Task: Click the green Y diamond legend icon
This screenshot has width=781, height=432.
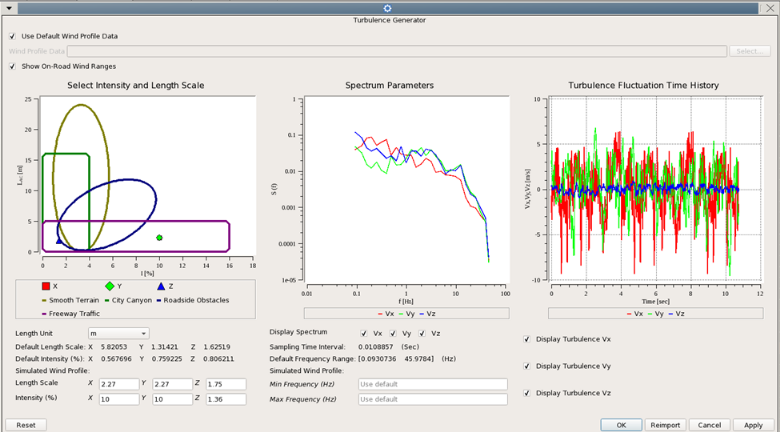Action: 109,286
